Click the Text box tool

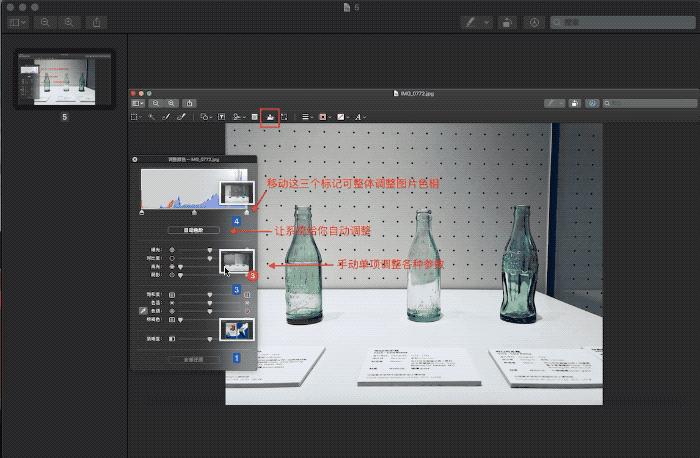click(x=221, y=117)
